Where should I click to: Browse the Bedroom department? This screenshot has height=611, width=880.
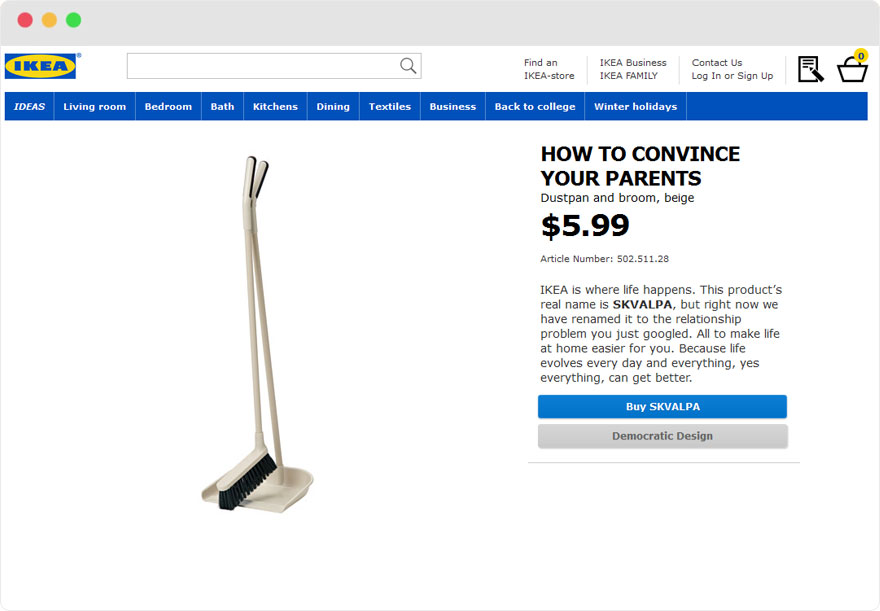click(x=168, y=106)
